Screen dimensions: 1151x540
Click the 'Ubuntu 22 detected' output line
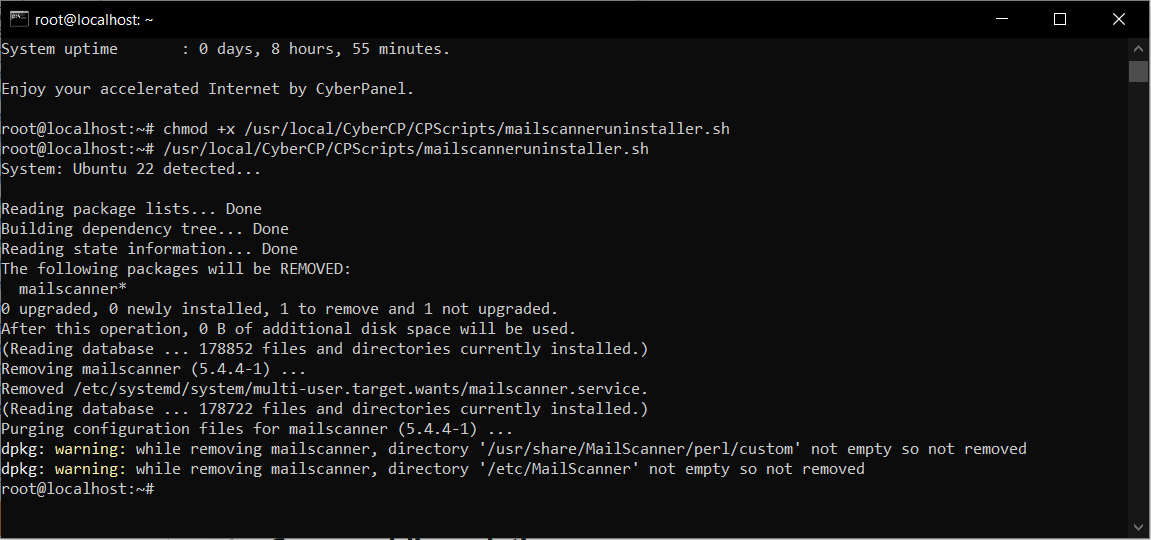pos(131,169)
